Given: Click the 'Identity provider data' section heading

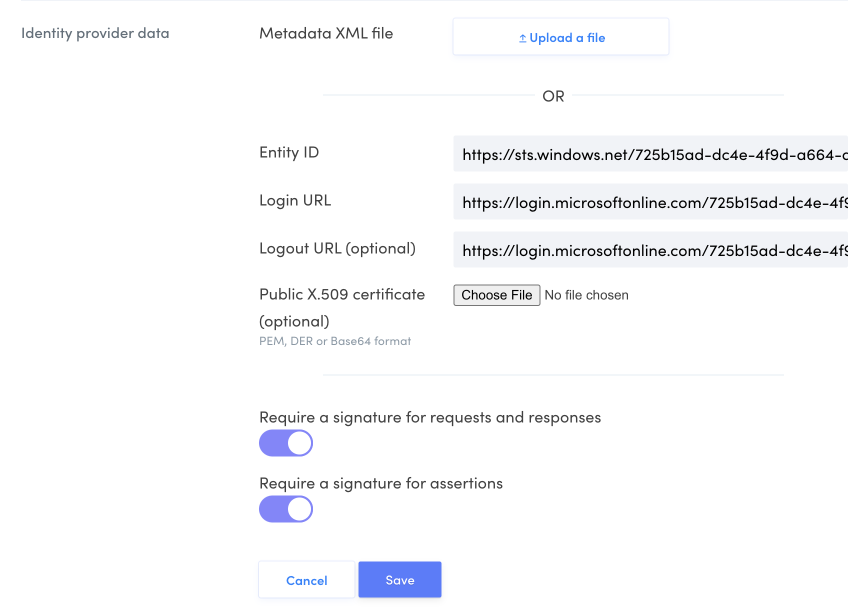Looking at the screenshot, I should [95, 34].
